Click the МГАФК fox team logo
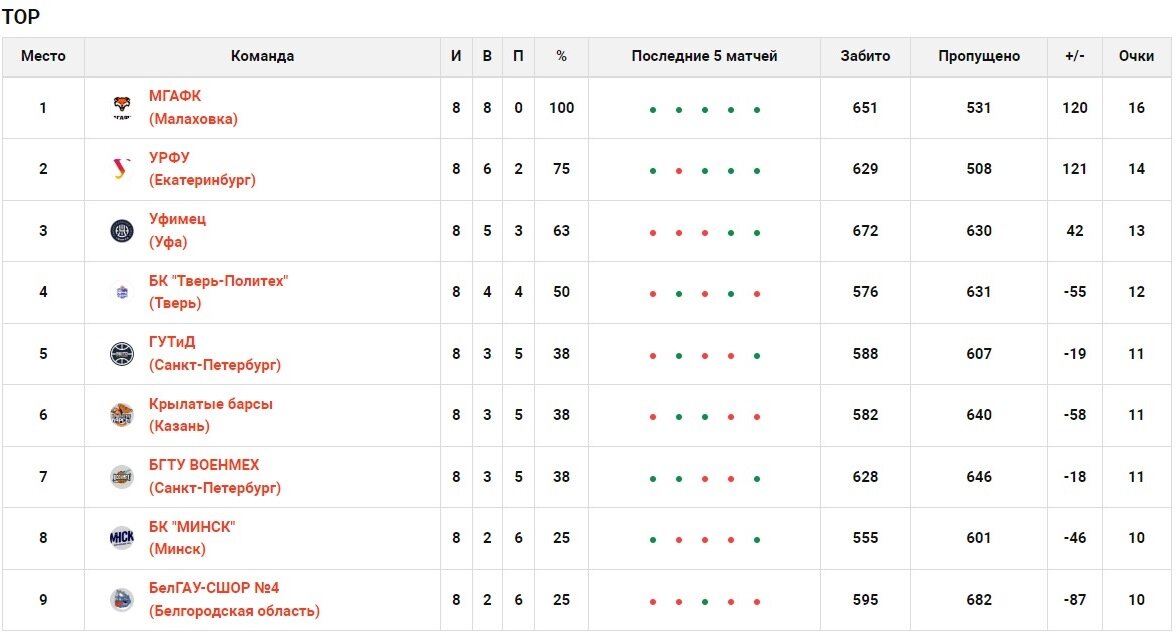The height and width of the screenshot is (634, 1176). (x=122, y=107)
